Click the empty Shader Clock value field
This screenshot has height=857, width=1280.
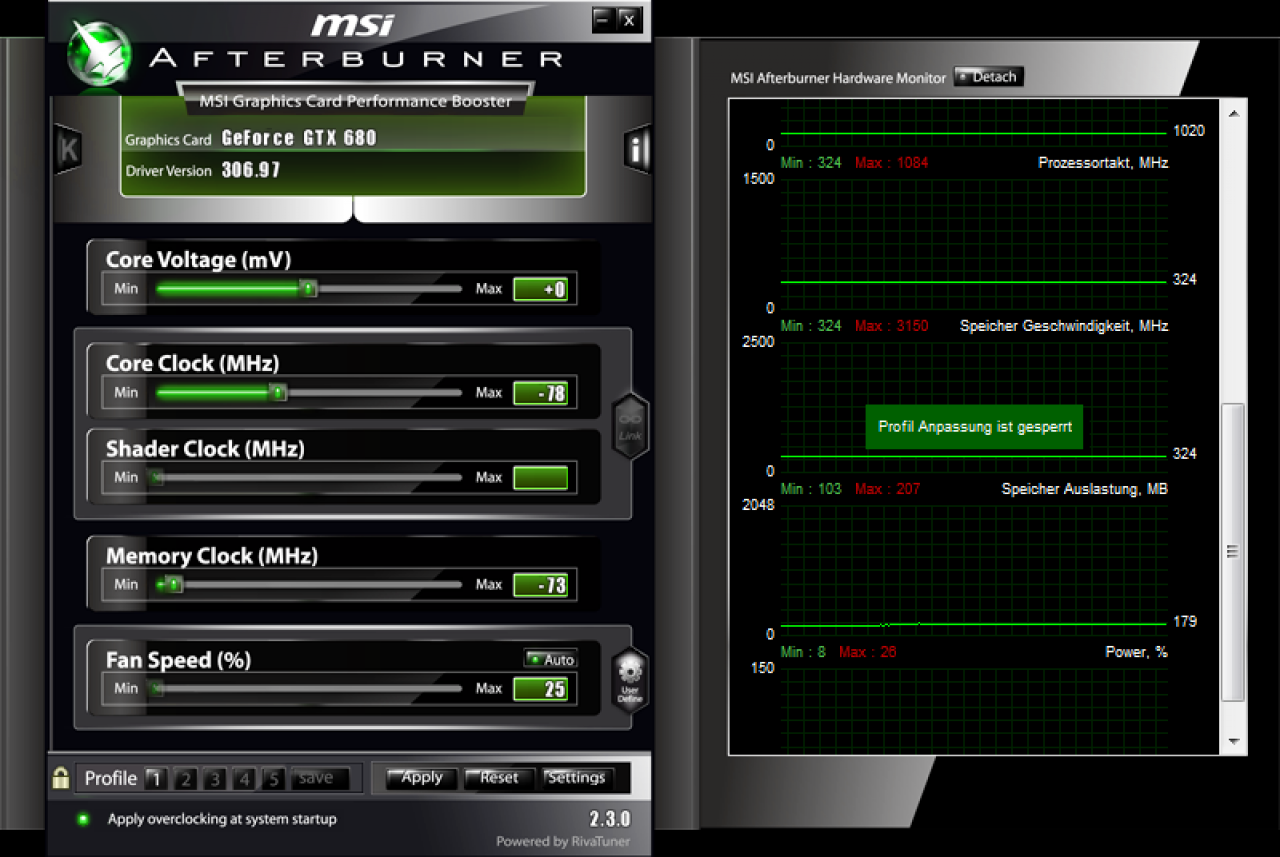pos(540,478)
